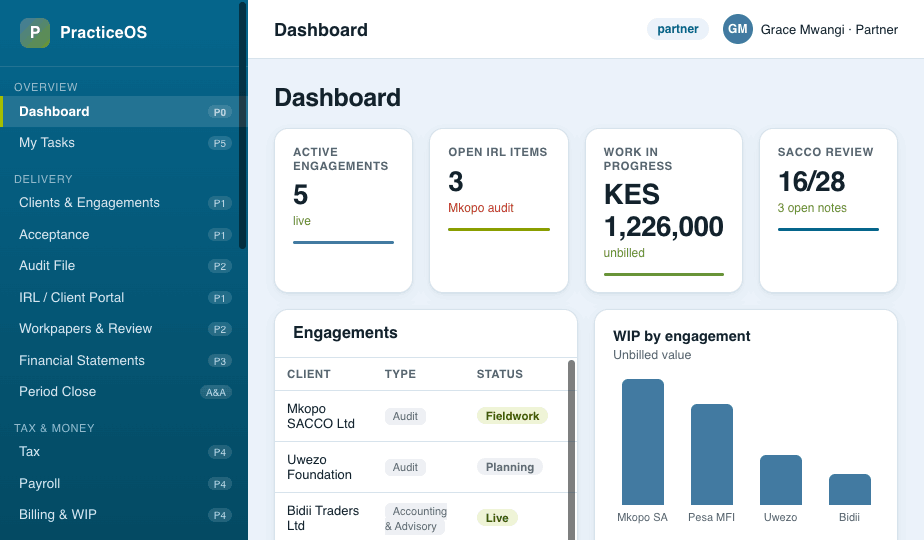The width and height of the screenshot is (924, 540).
Task: Click the Mkopo SA bar in chart
Action: coord(643,442)
